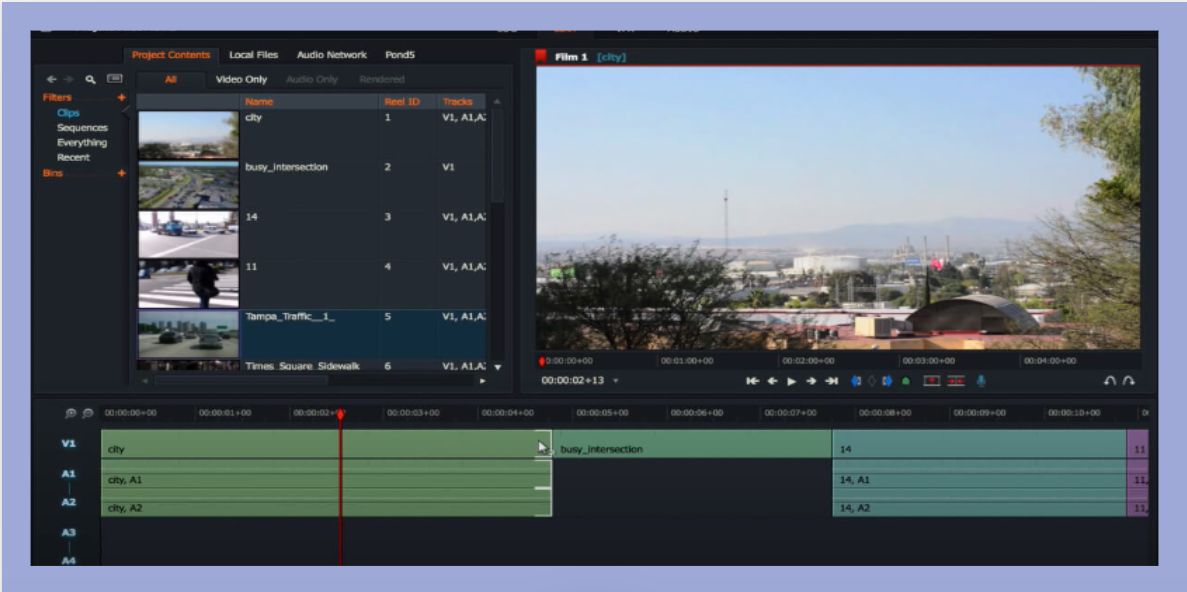Image resolution: width=1187 pixels, height=592 pixels.
Task: Zoom in on the timeline with the magnifier
Action: 71,413
